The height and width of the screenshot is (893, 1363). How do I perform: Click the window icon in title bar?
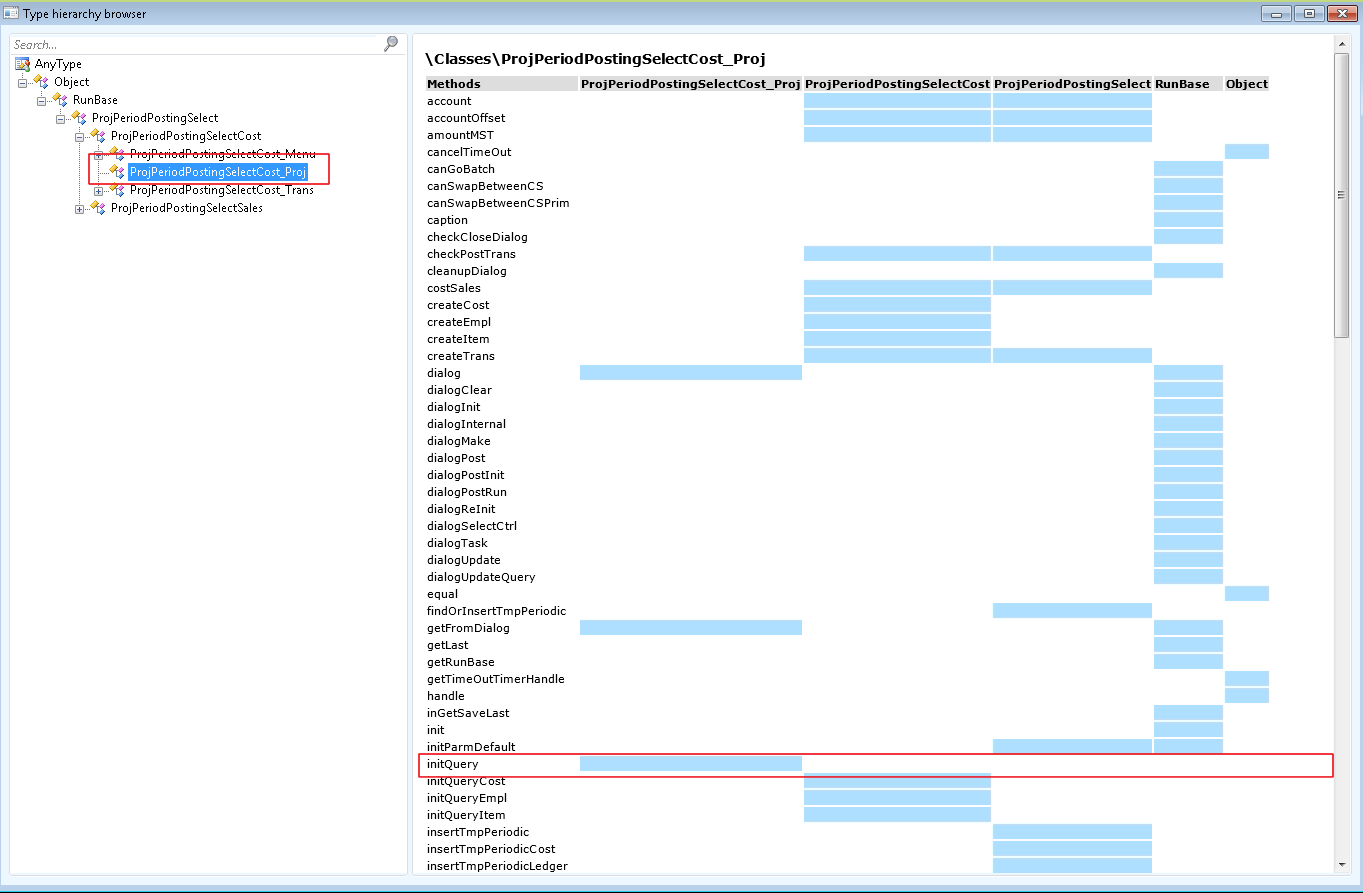click(x=11, y=13)
